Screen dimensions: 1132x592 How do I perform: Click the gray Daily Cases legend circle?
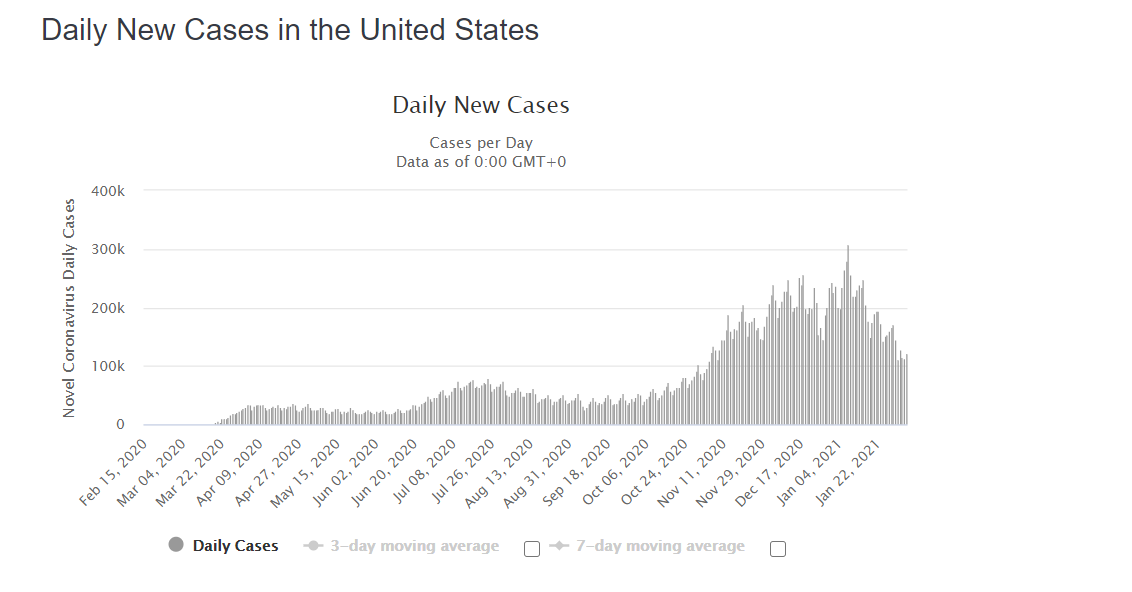(x=176, y=544)
